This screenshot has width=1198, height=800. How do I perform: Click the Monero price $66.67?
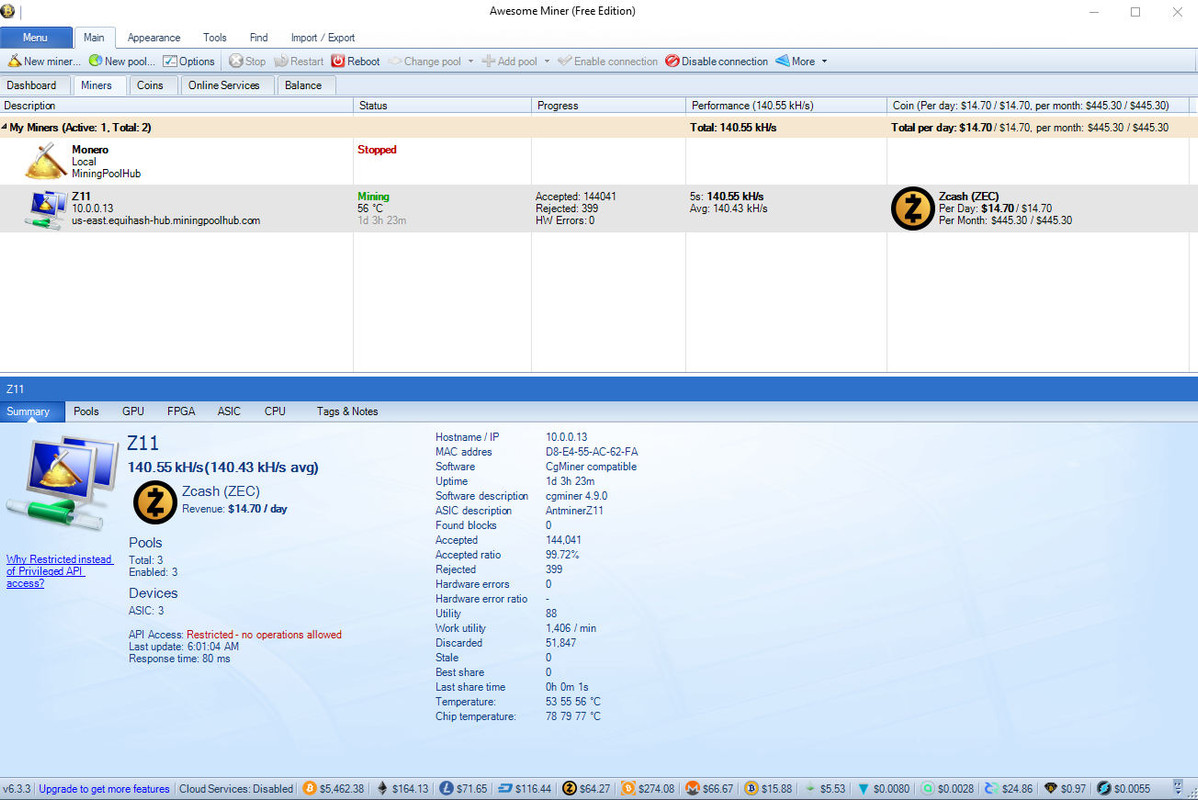tap(709, 789)
